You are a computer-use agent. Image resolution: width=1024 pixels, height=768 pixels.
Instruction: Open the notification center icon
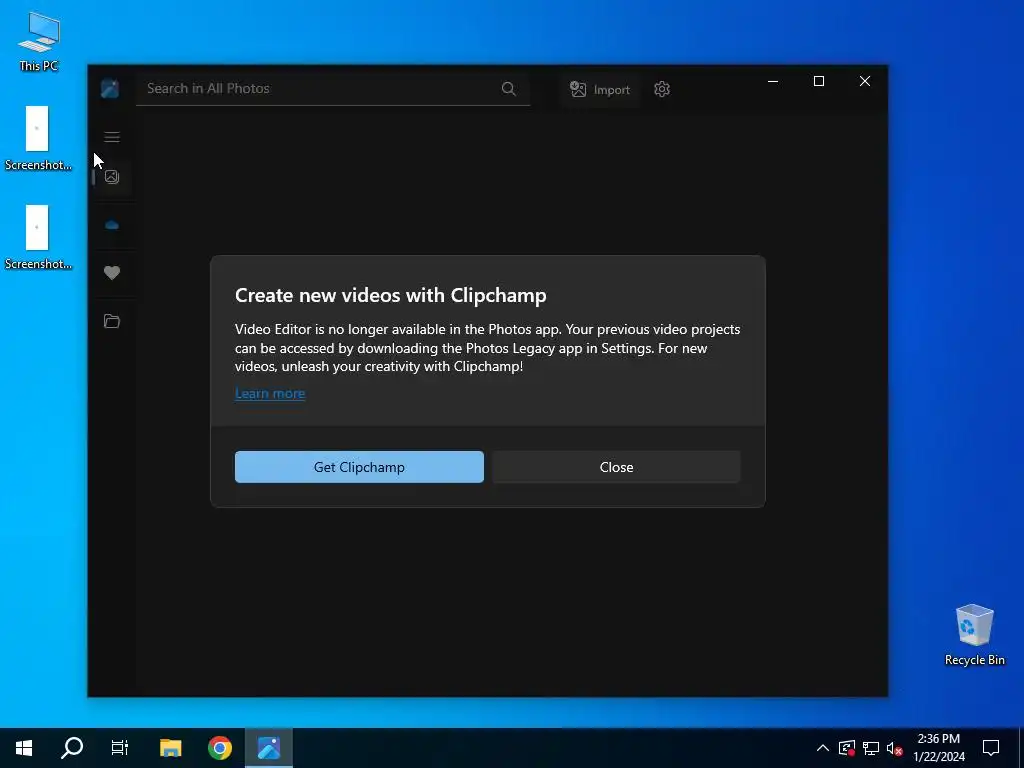coord(991,748)
